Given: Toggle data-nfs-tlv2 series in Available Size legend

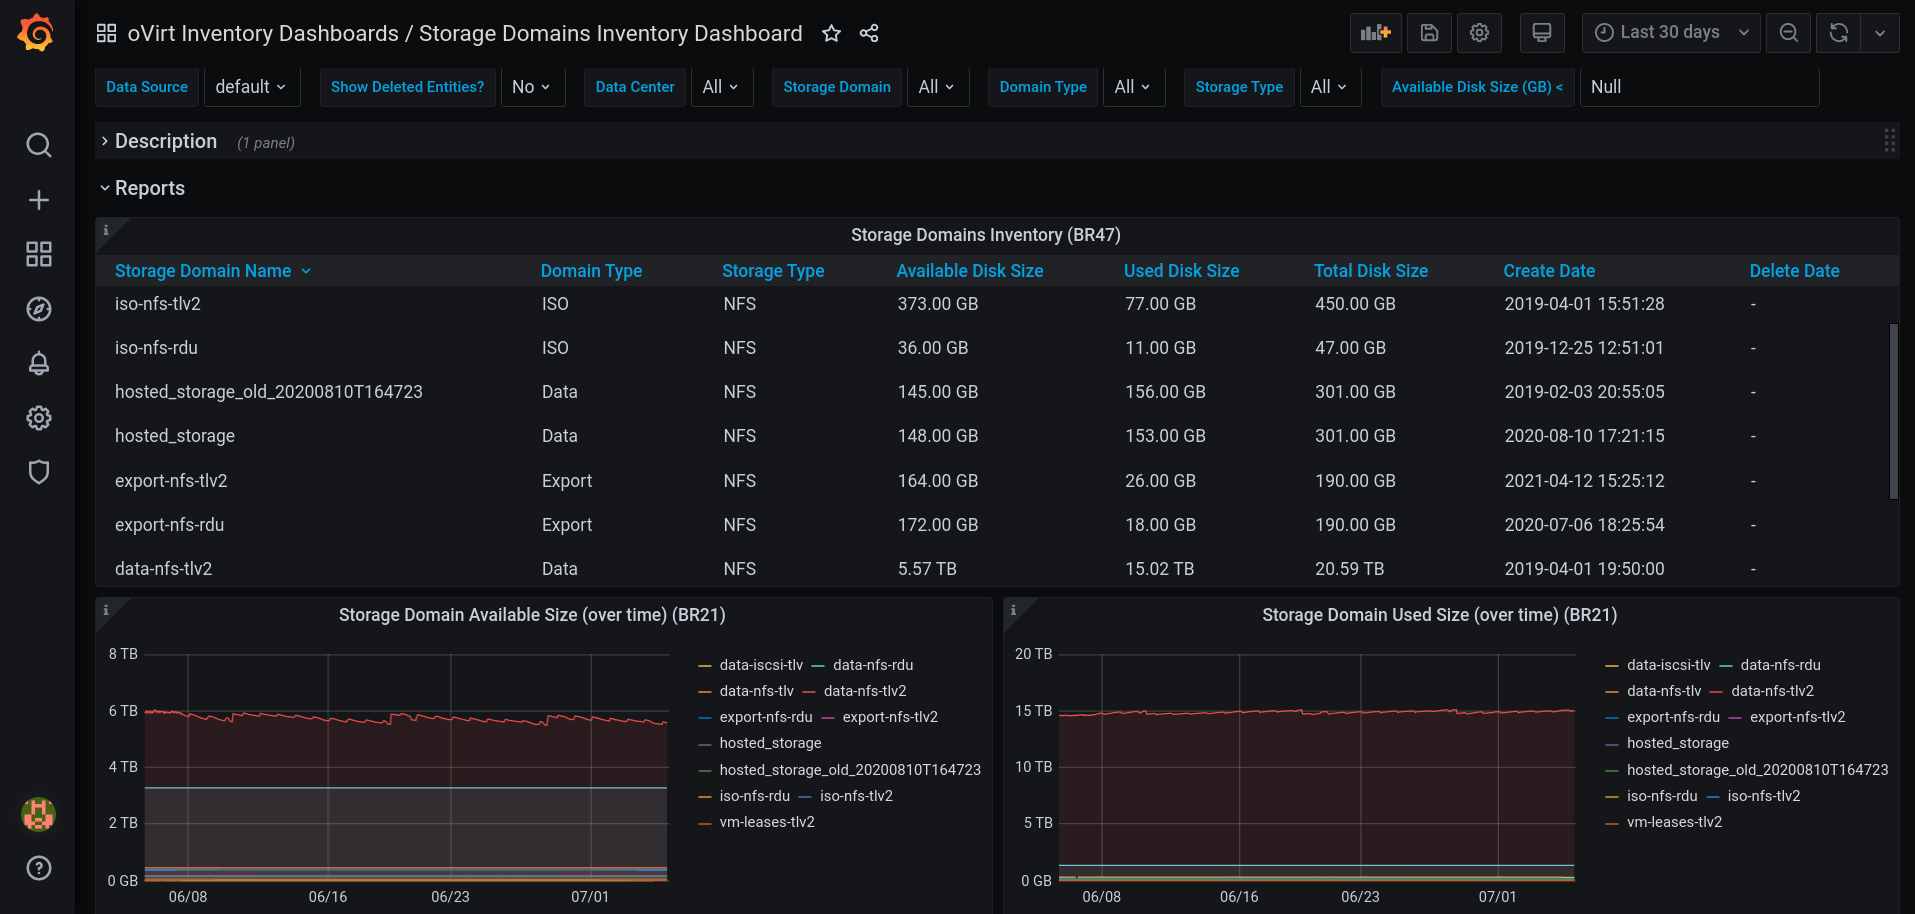Looking at the screenshot, I should (864, 691).
